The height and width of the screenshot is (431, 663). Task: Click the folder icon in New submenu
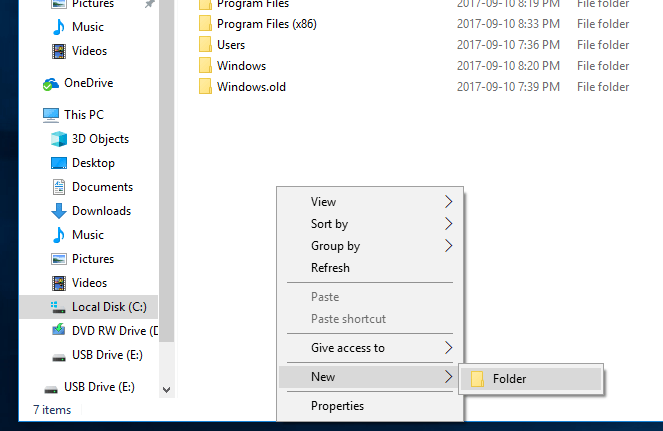click(477, 379)
